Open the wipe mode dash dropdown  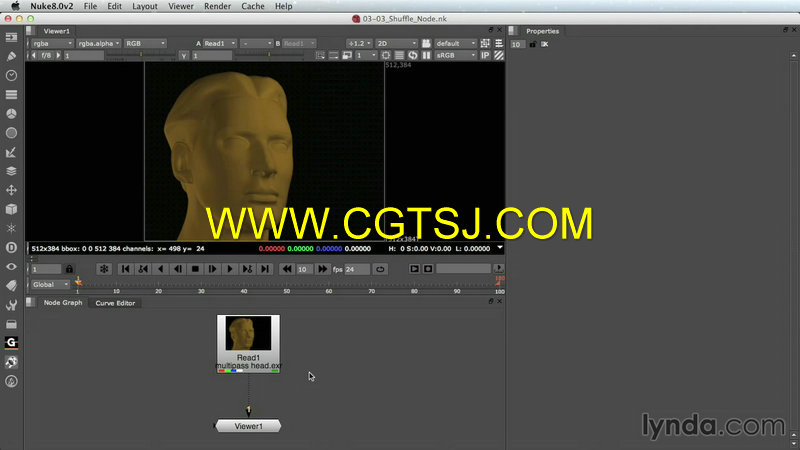[257, 43]
